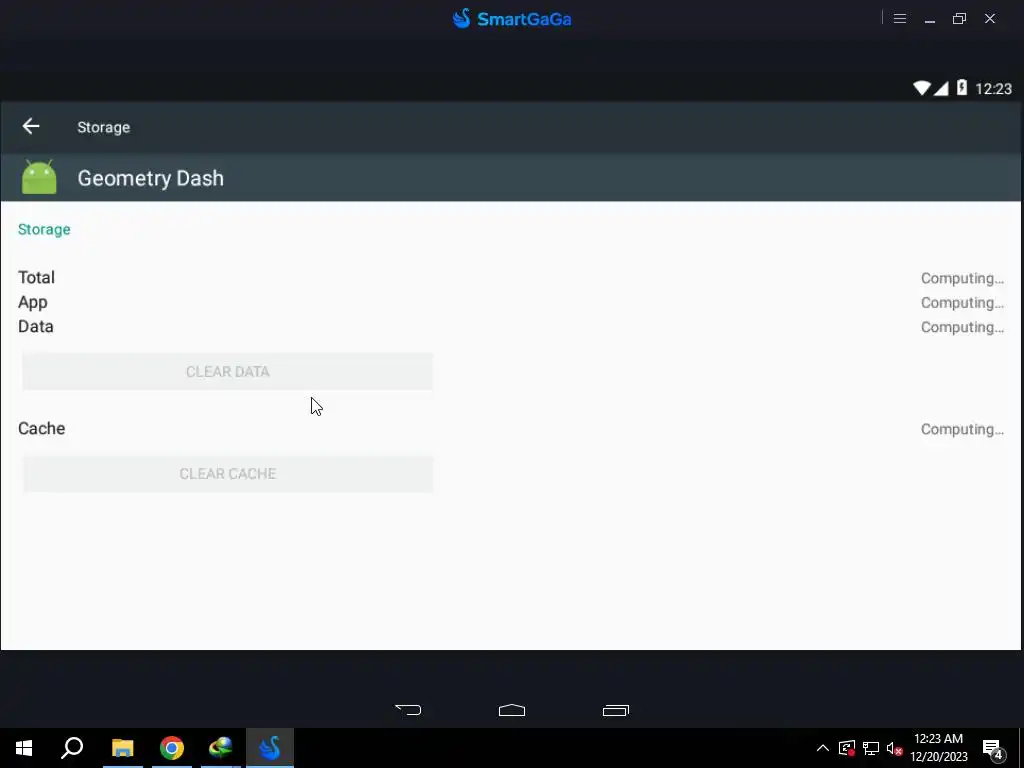Click the Wi-Fi status icon
1024x768 pixels.
click(921, 88)
